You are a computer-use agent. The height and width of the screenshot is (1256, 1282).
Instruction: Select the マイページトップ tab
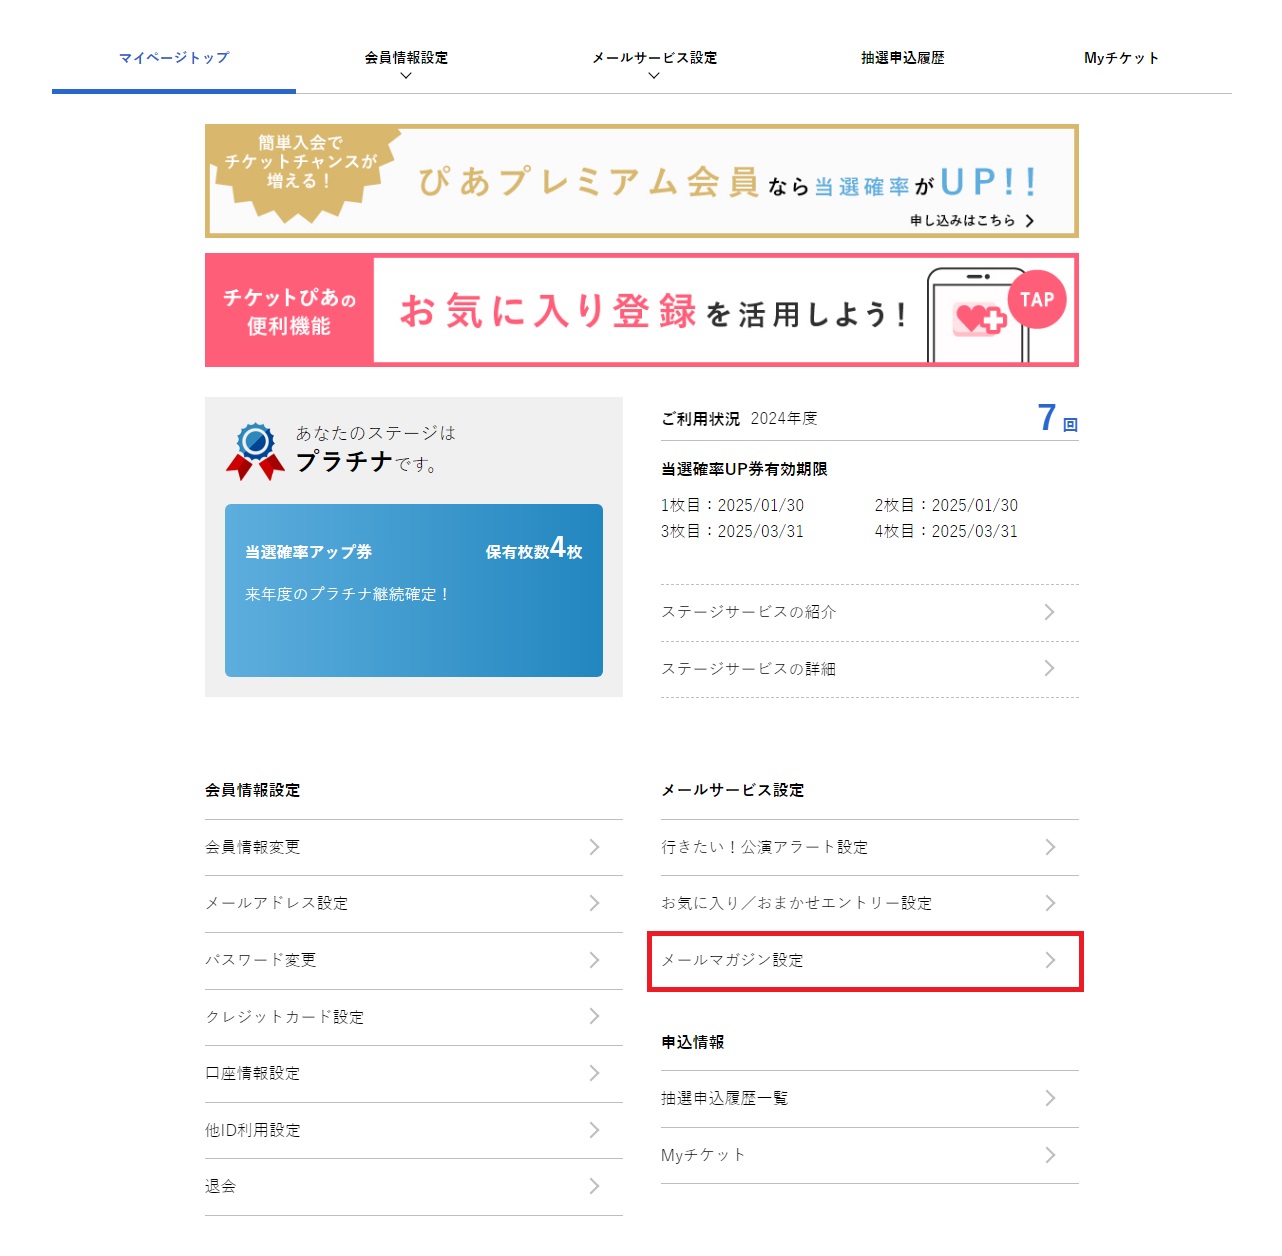pyautogui.click(x=174, y=58)
